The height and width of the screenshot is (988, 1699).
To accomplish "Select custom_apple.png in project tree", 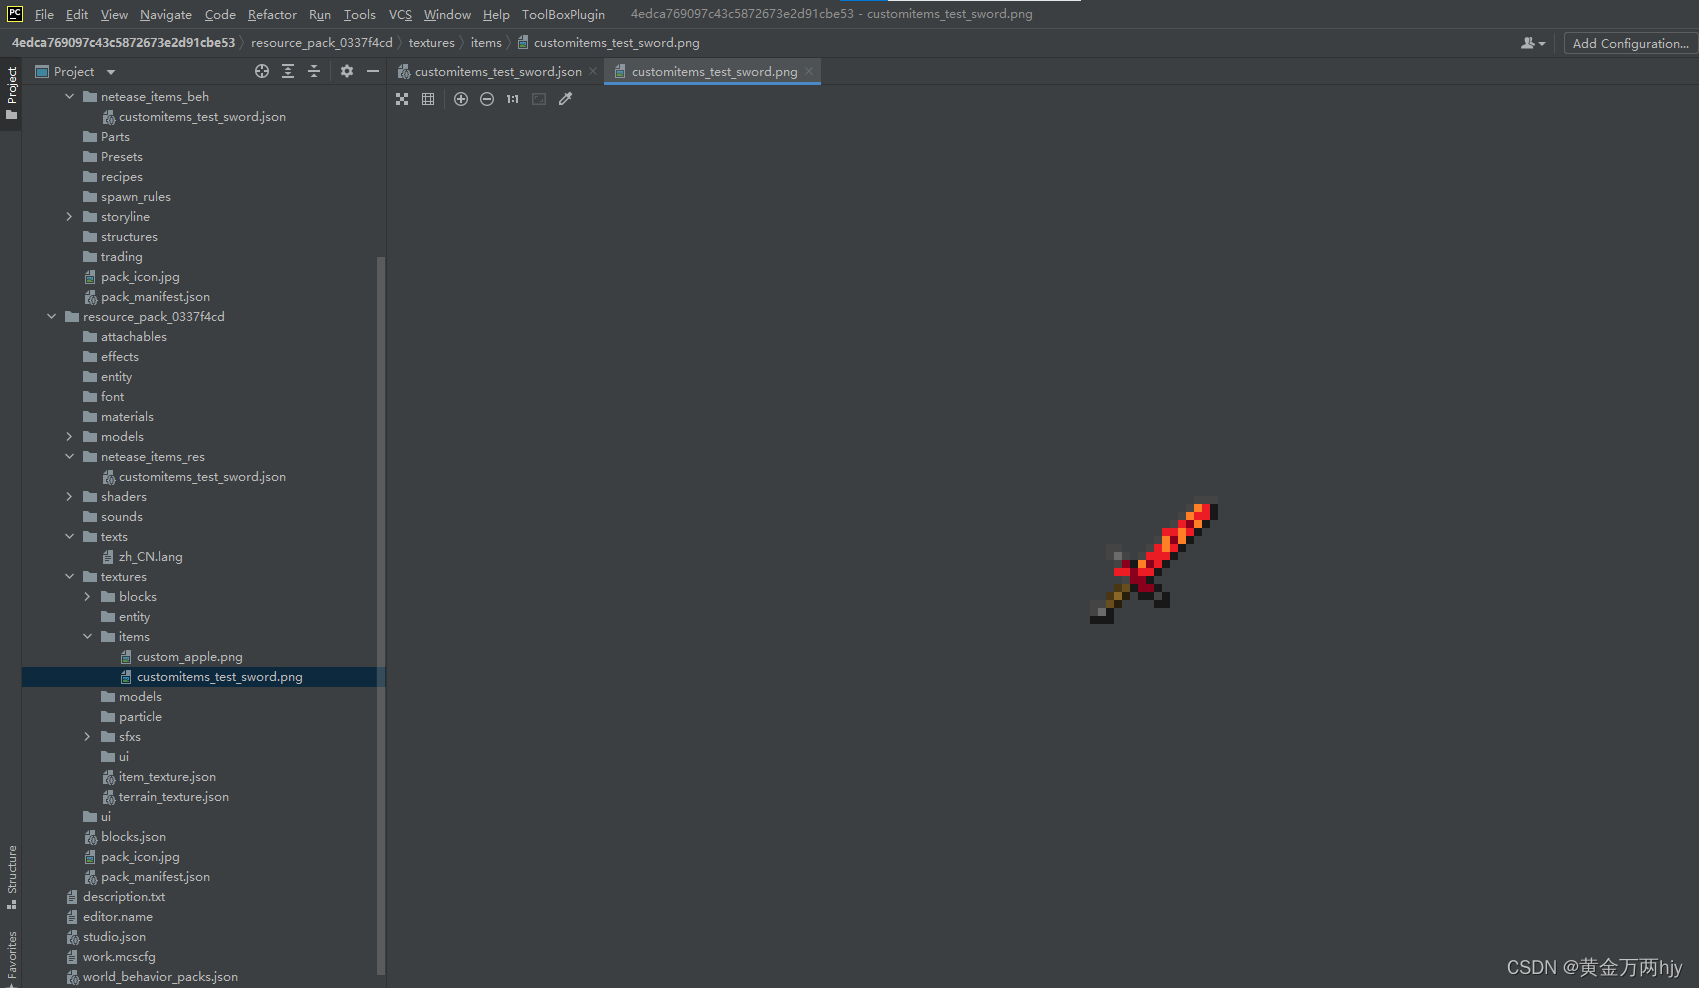I will point(189,656).
